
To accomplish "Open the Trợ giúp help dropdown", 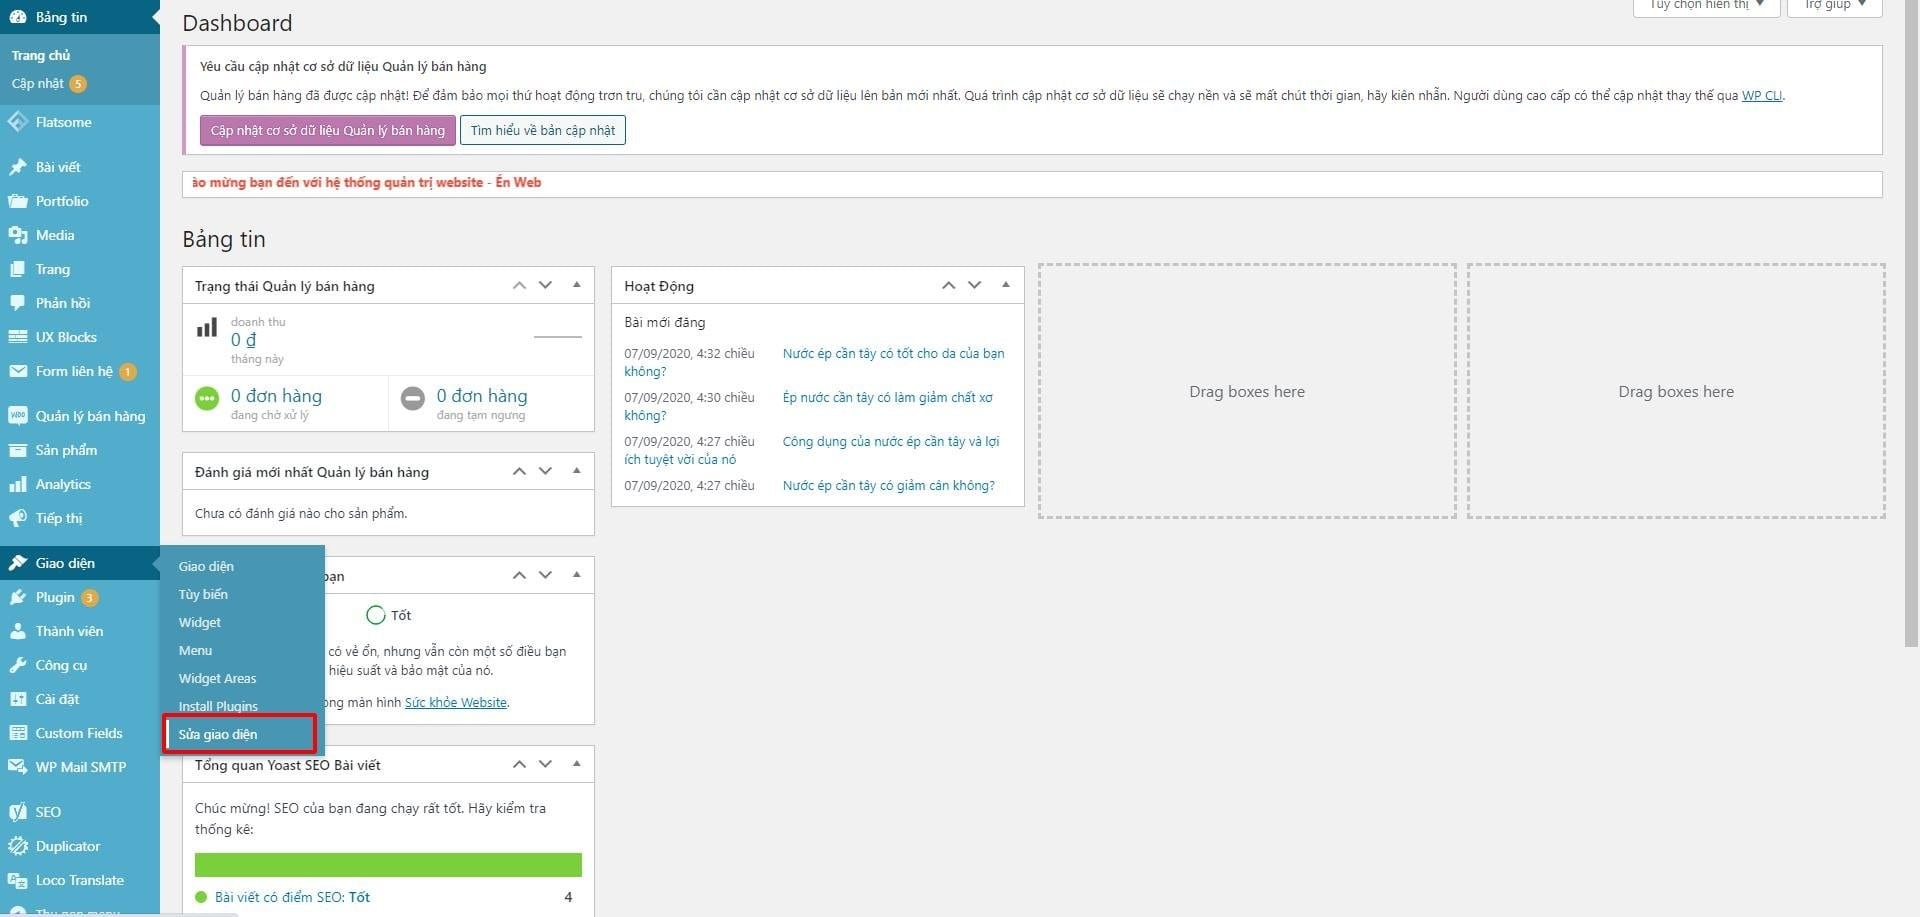I will pos(1834,6).
